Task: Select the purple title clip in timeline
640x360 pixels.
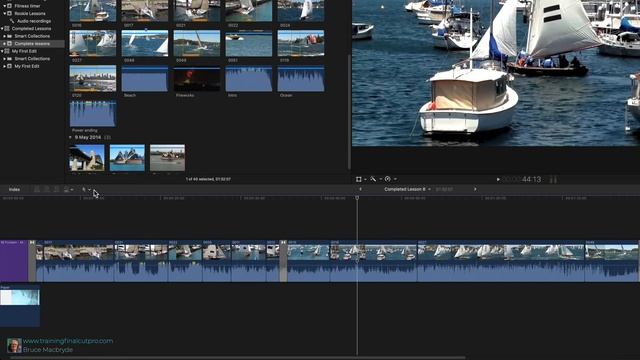Action: 14,261
